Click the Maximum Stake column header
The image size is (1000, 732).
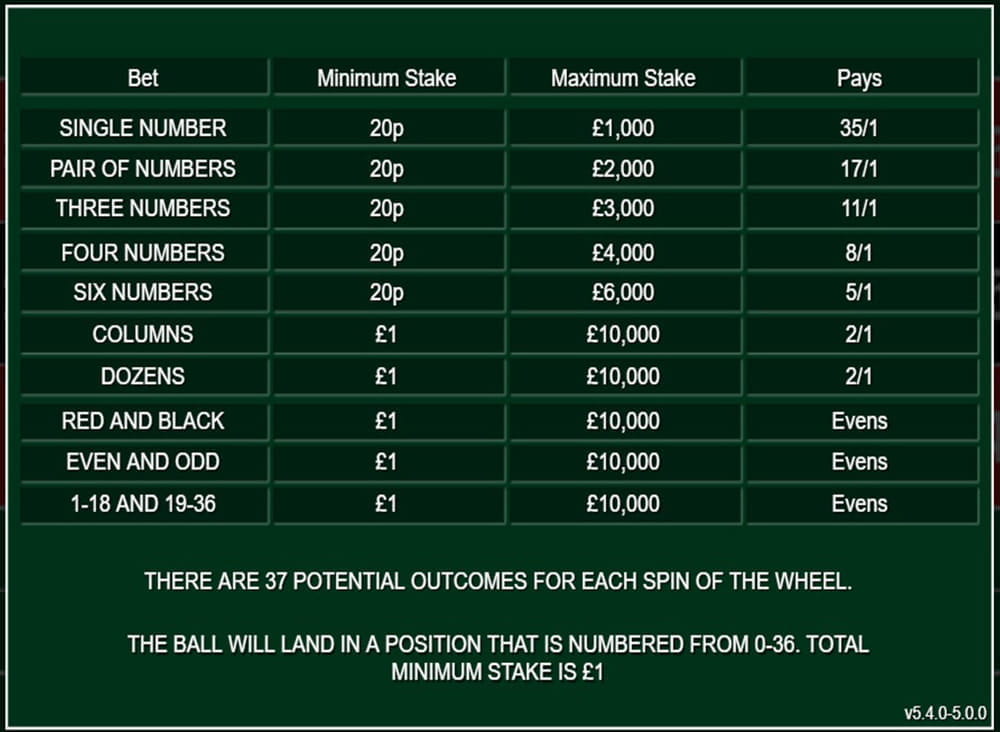tap(623, 78)
